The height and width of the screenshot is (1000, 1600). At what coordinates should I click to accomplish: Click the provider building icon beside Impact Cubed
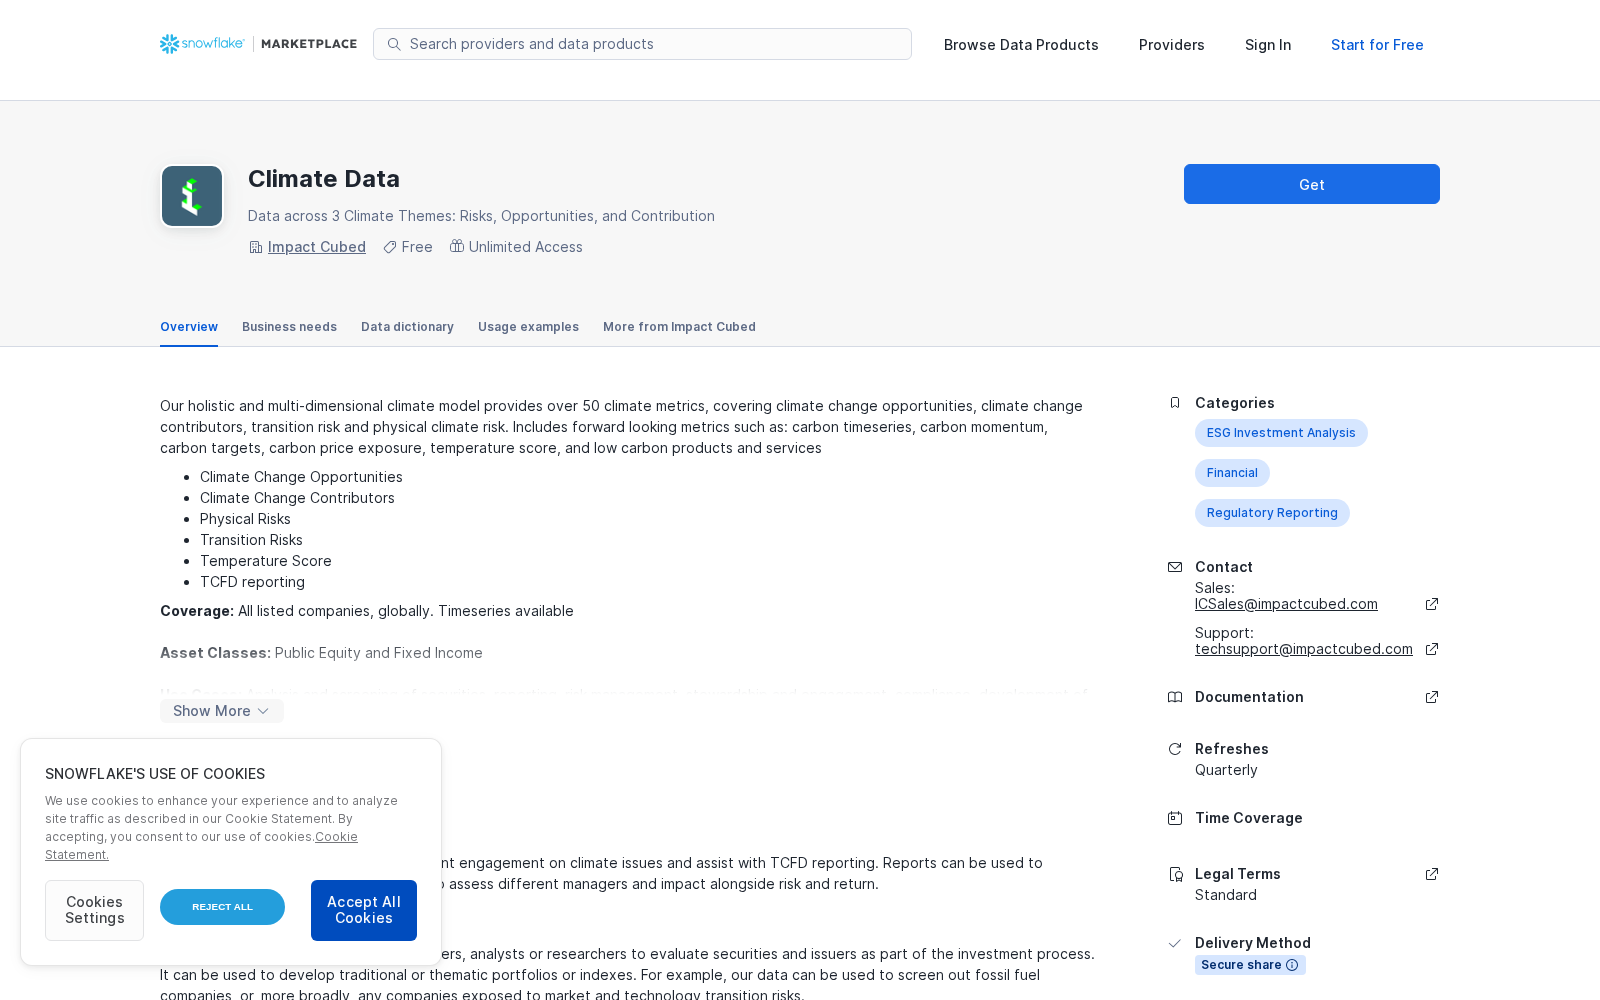pos(256,247)
